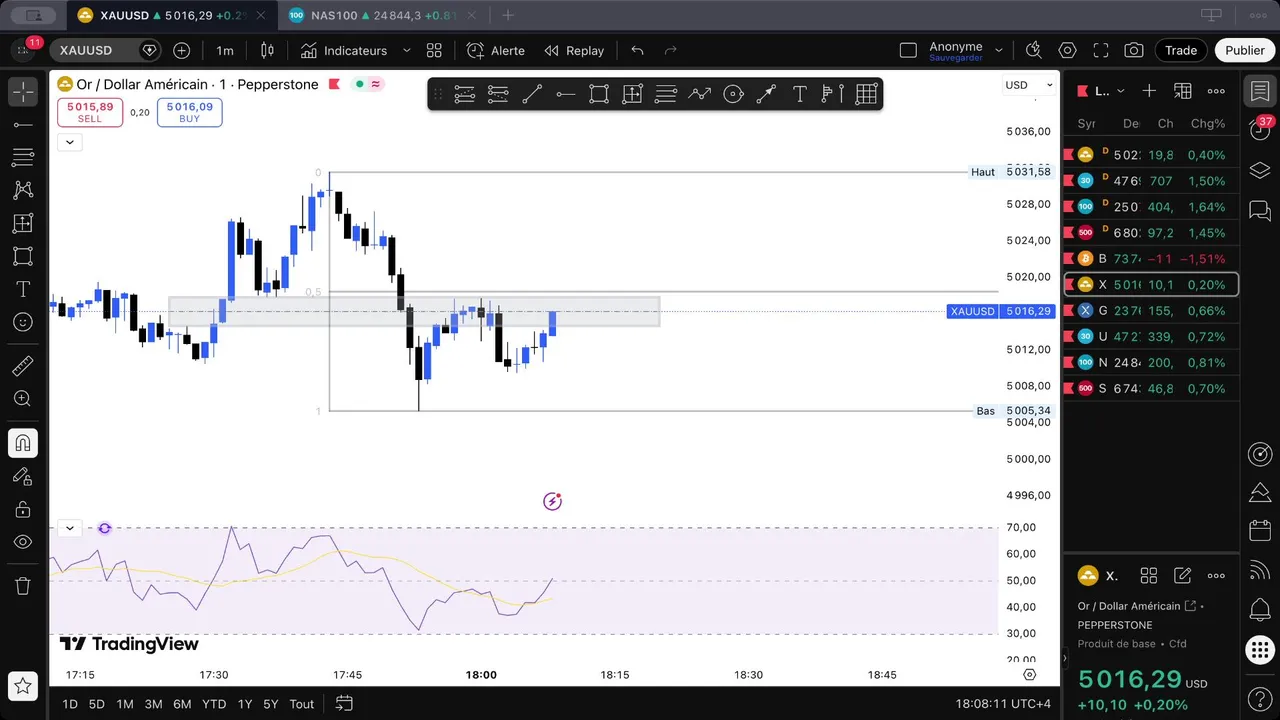
Task: Collapse the chart legend chevron
Action: coord(69,142)
